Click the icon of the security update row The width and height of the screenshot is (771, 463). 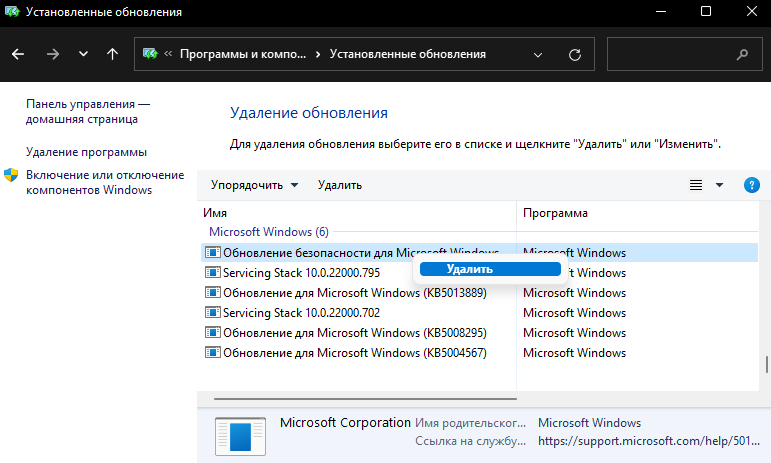[x=212, y=252]
